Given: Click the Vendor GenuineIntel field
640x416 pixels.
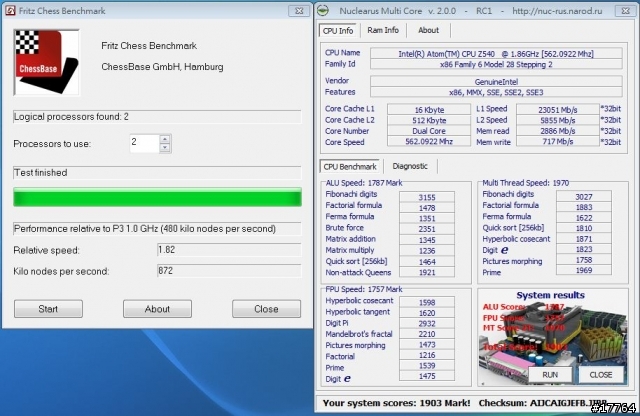Looking at the screenshot, I should 496,82.
